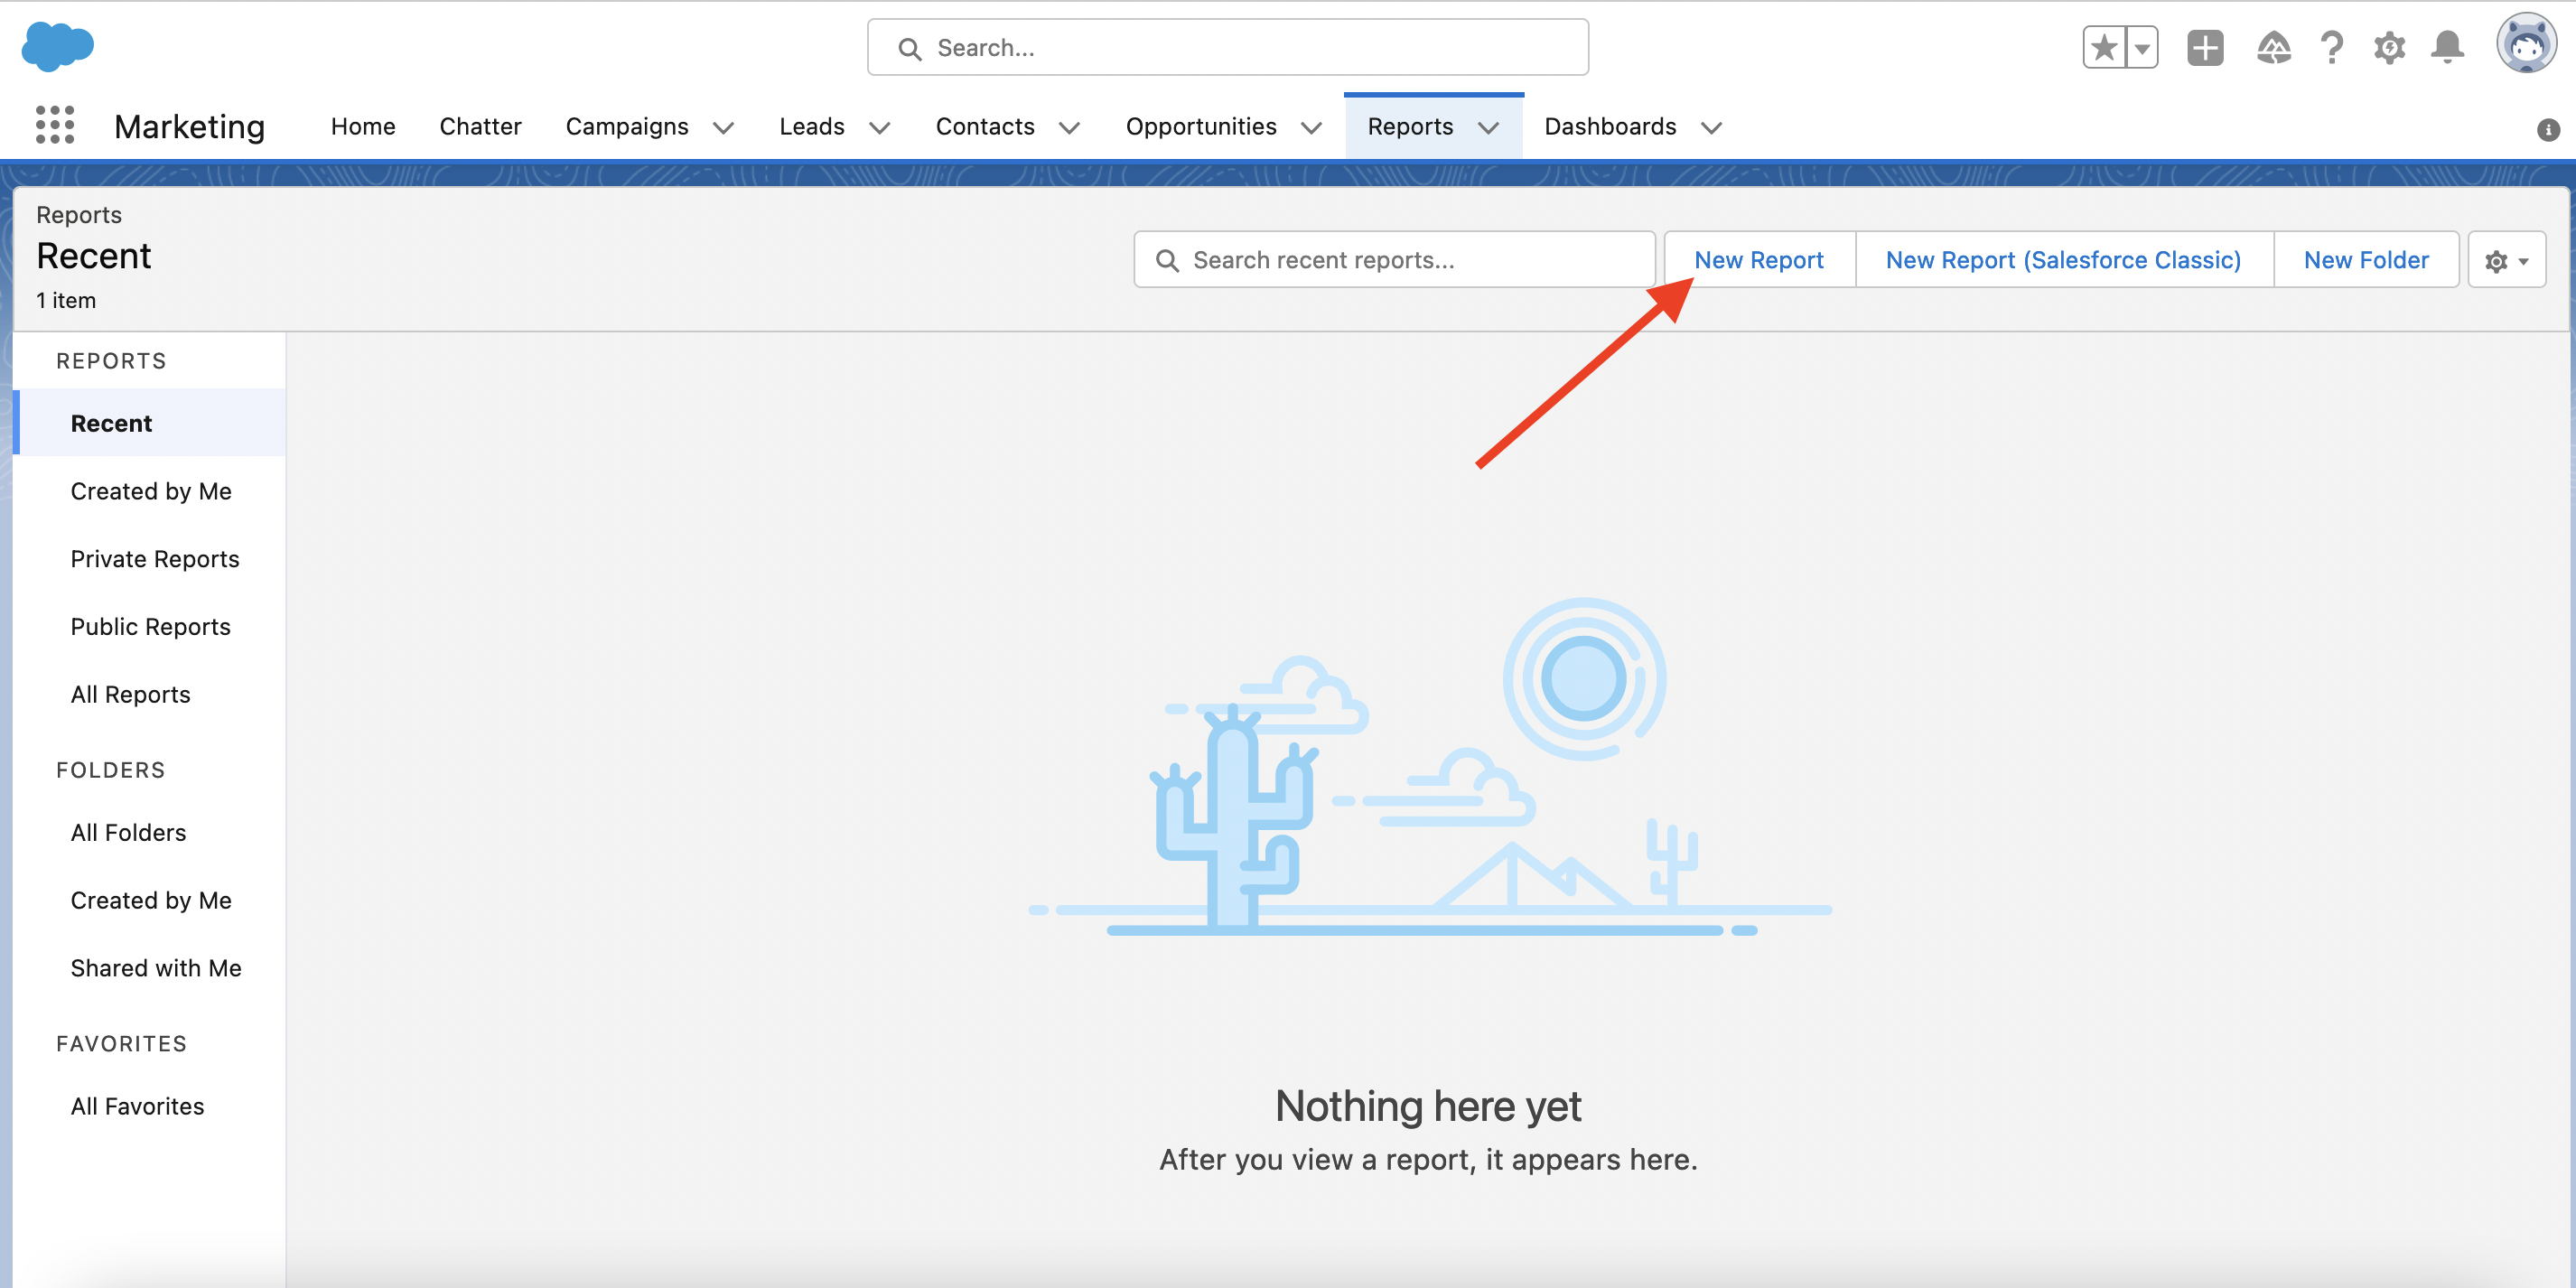This screenshot has width=2576, height=1288.
Task: Open the Chatter tab
Action: coord(480,126)
